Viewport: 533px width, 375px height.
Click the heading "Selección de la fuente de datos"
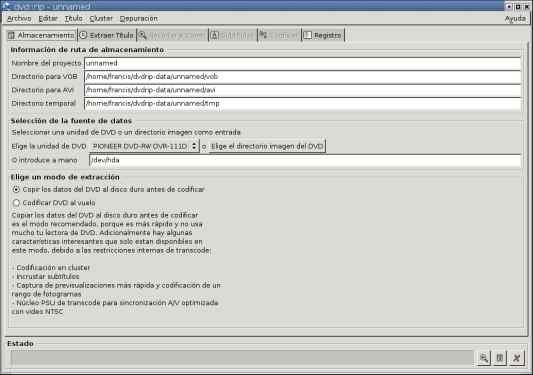71,121
